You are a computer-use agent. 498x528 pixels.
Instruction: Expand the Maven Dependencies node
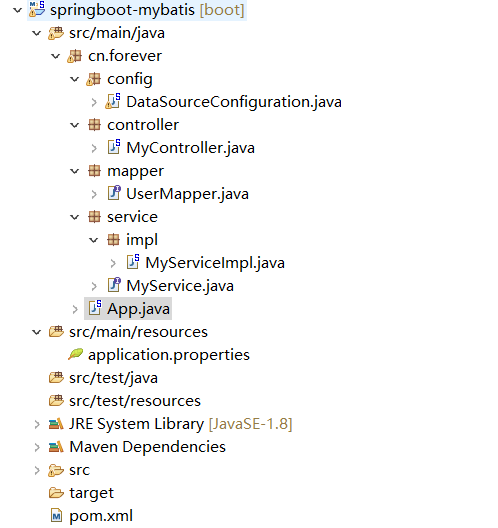37,447
